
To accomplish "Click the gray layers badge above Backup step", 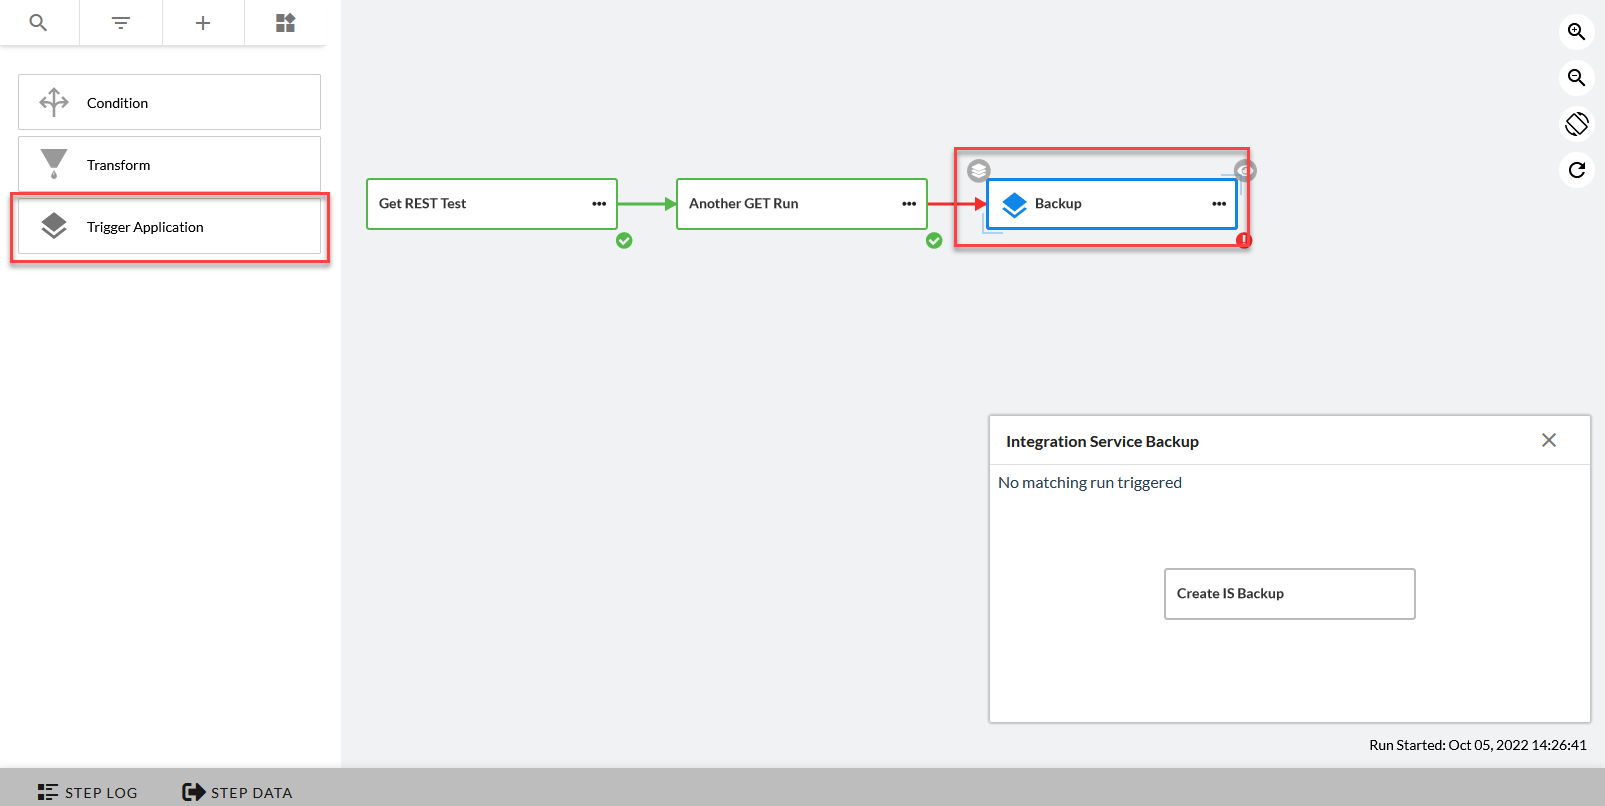I will [x=979, y=171].
